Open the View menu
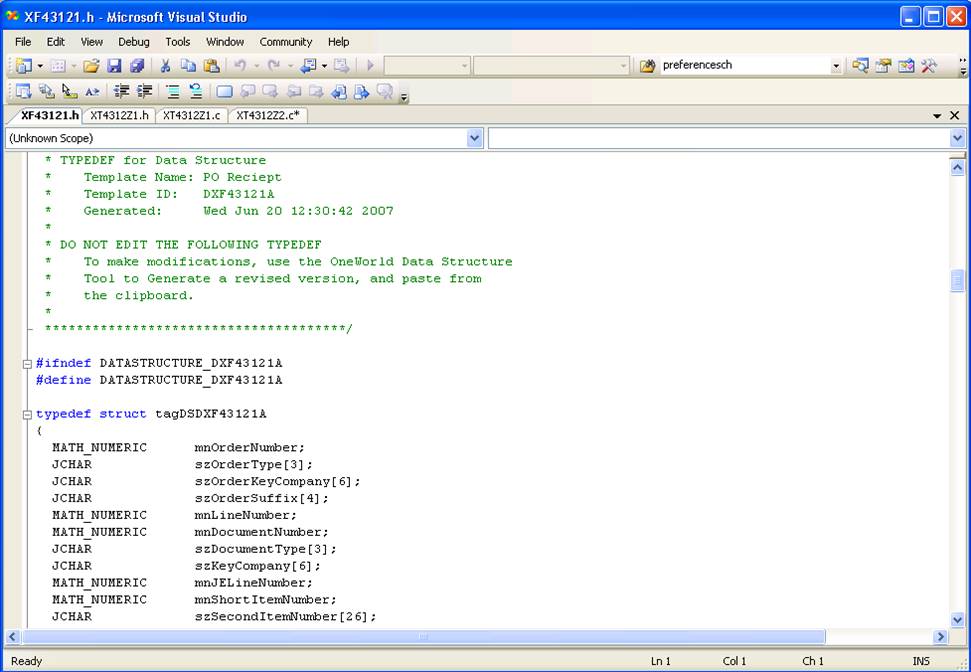Image resolution: width=971 pixels, height=672 pixels. [x=92, y=42]
